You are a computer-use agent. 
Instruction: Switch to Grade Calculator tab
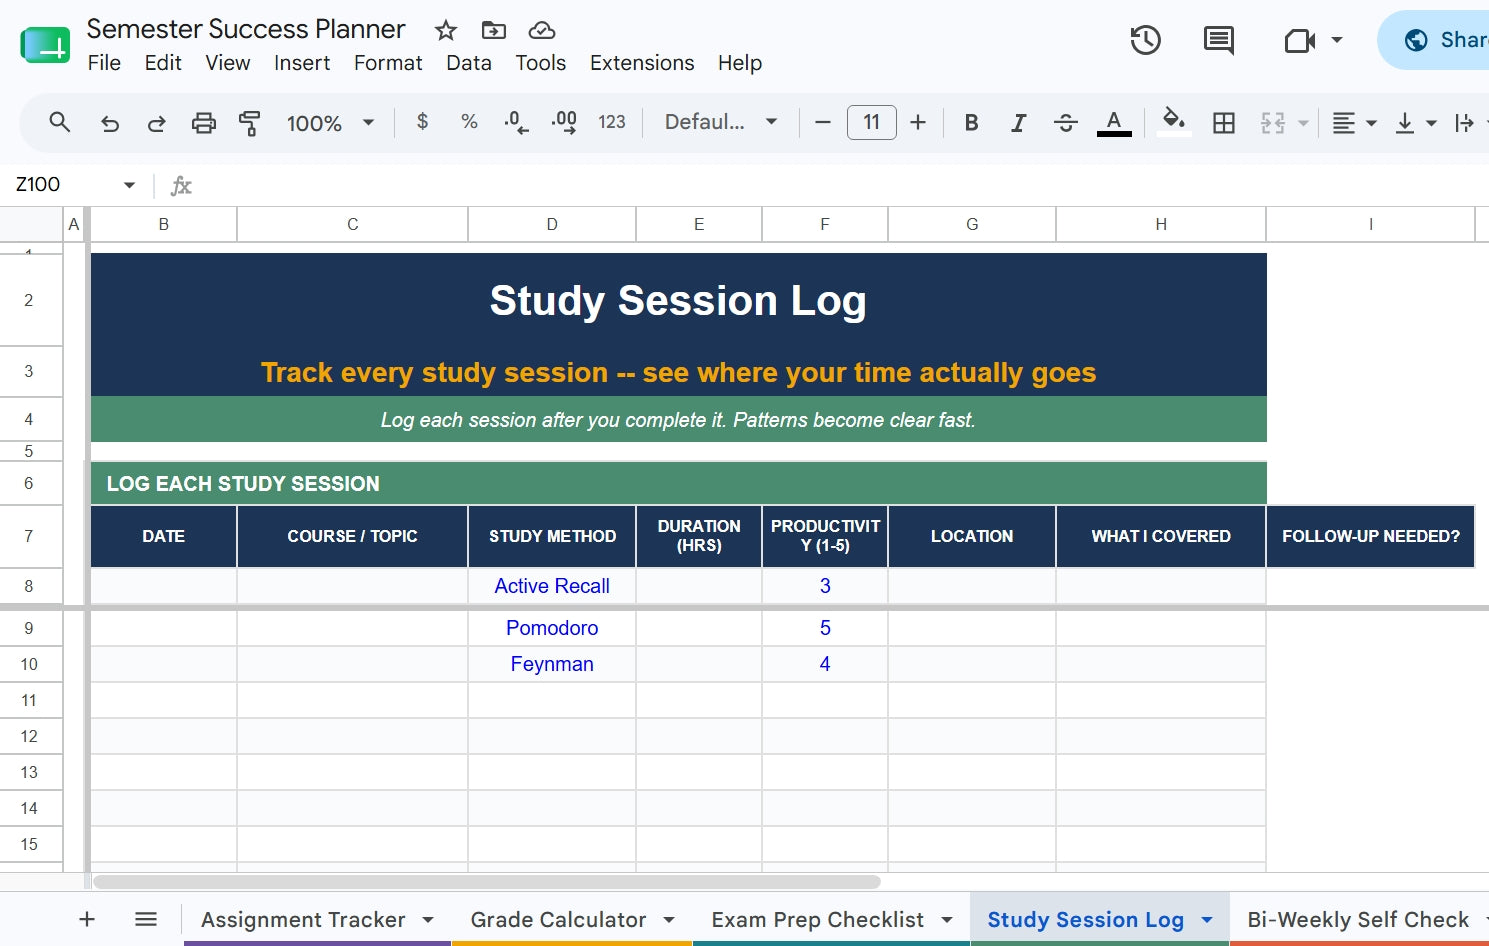coord(558,919)
